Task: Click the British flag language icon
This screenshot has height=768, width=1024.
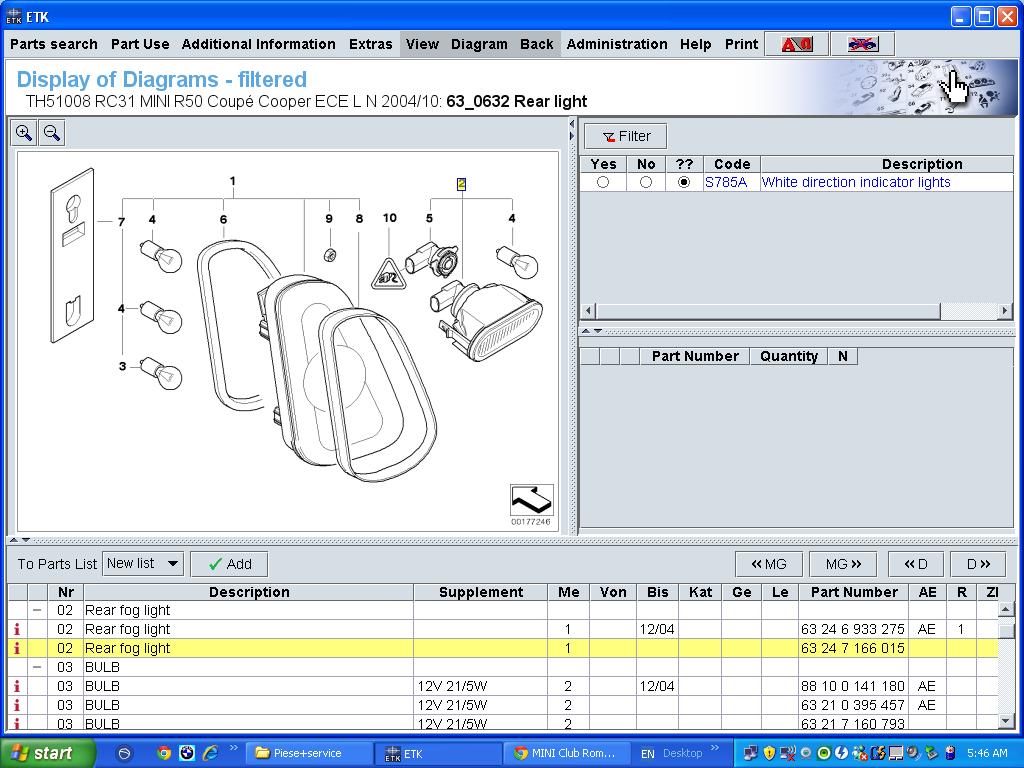Action: pos(861,44)
